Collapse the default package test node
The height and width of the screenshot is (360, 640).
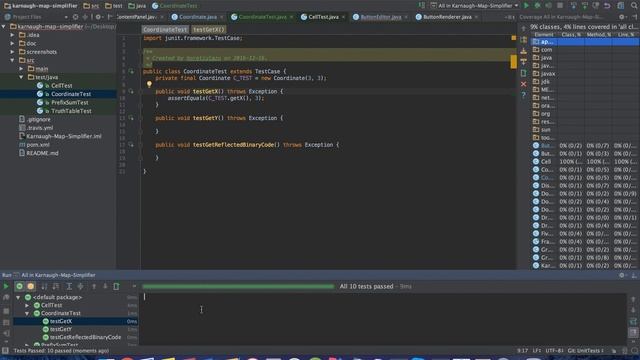[x=18, y=298]
